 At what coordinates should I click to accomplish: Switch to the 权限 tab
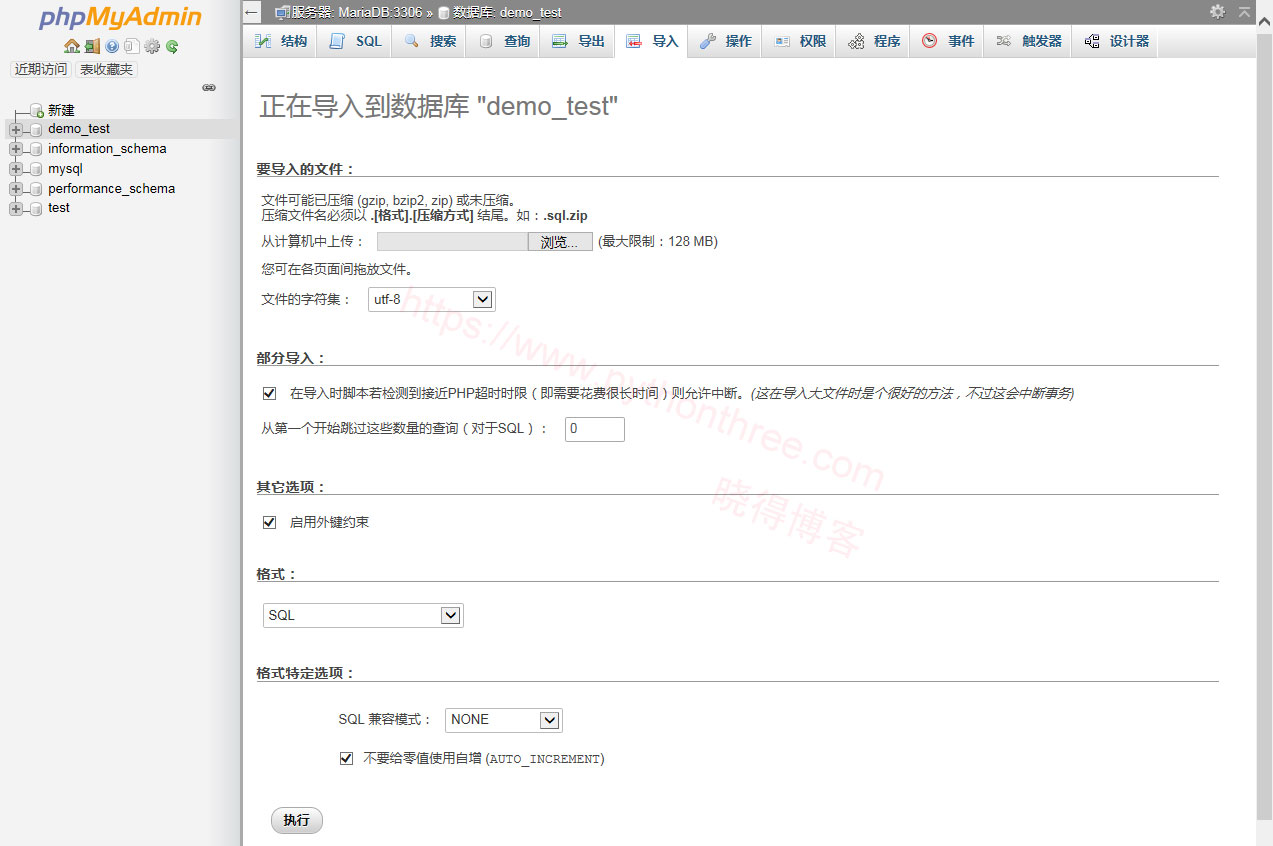pyautogui.click(x=799, y=41)
